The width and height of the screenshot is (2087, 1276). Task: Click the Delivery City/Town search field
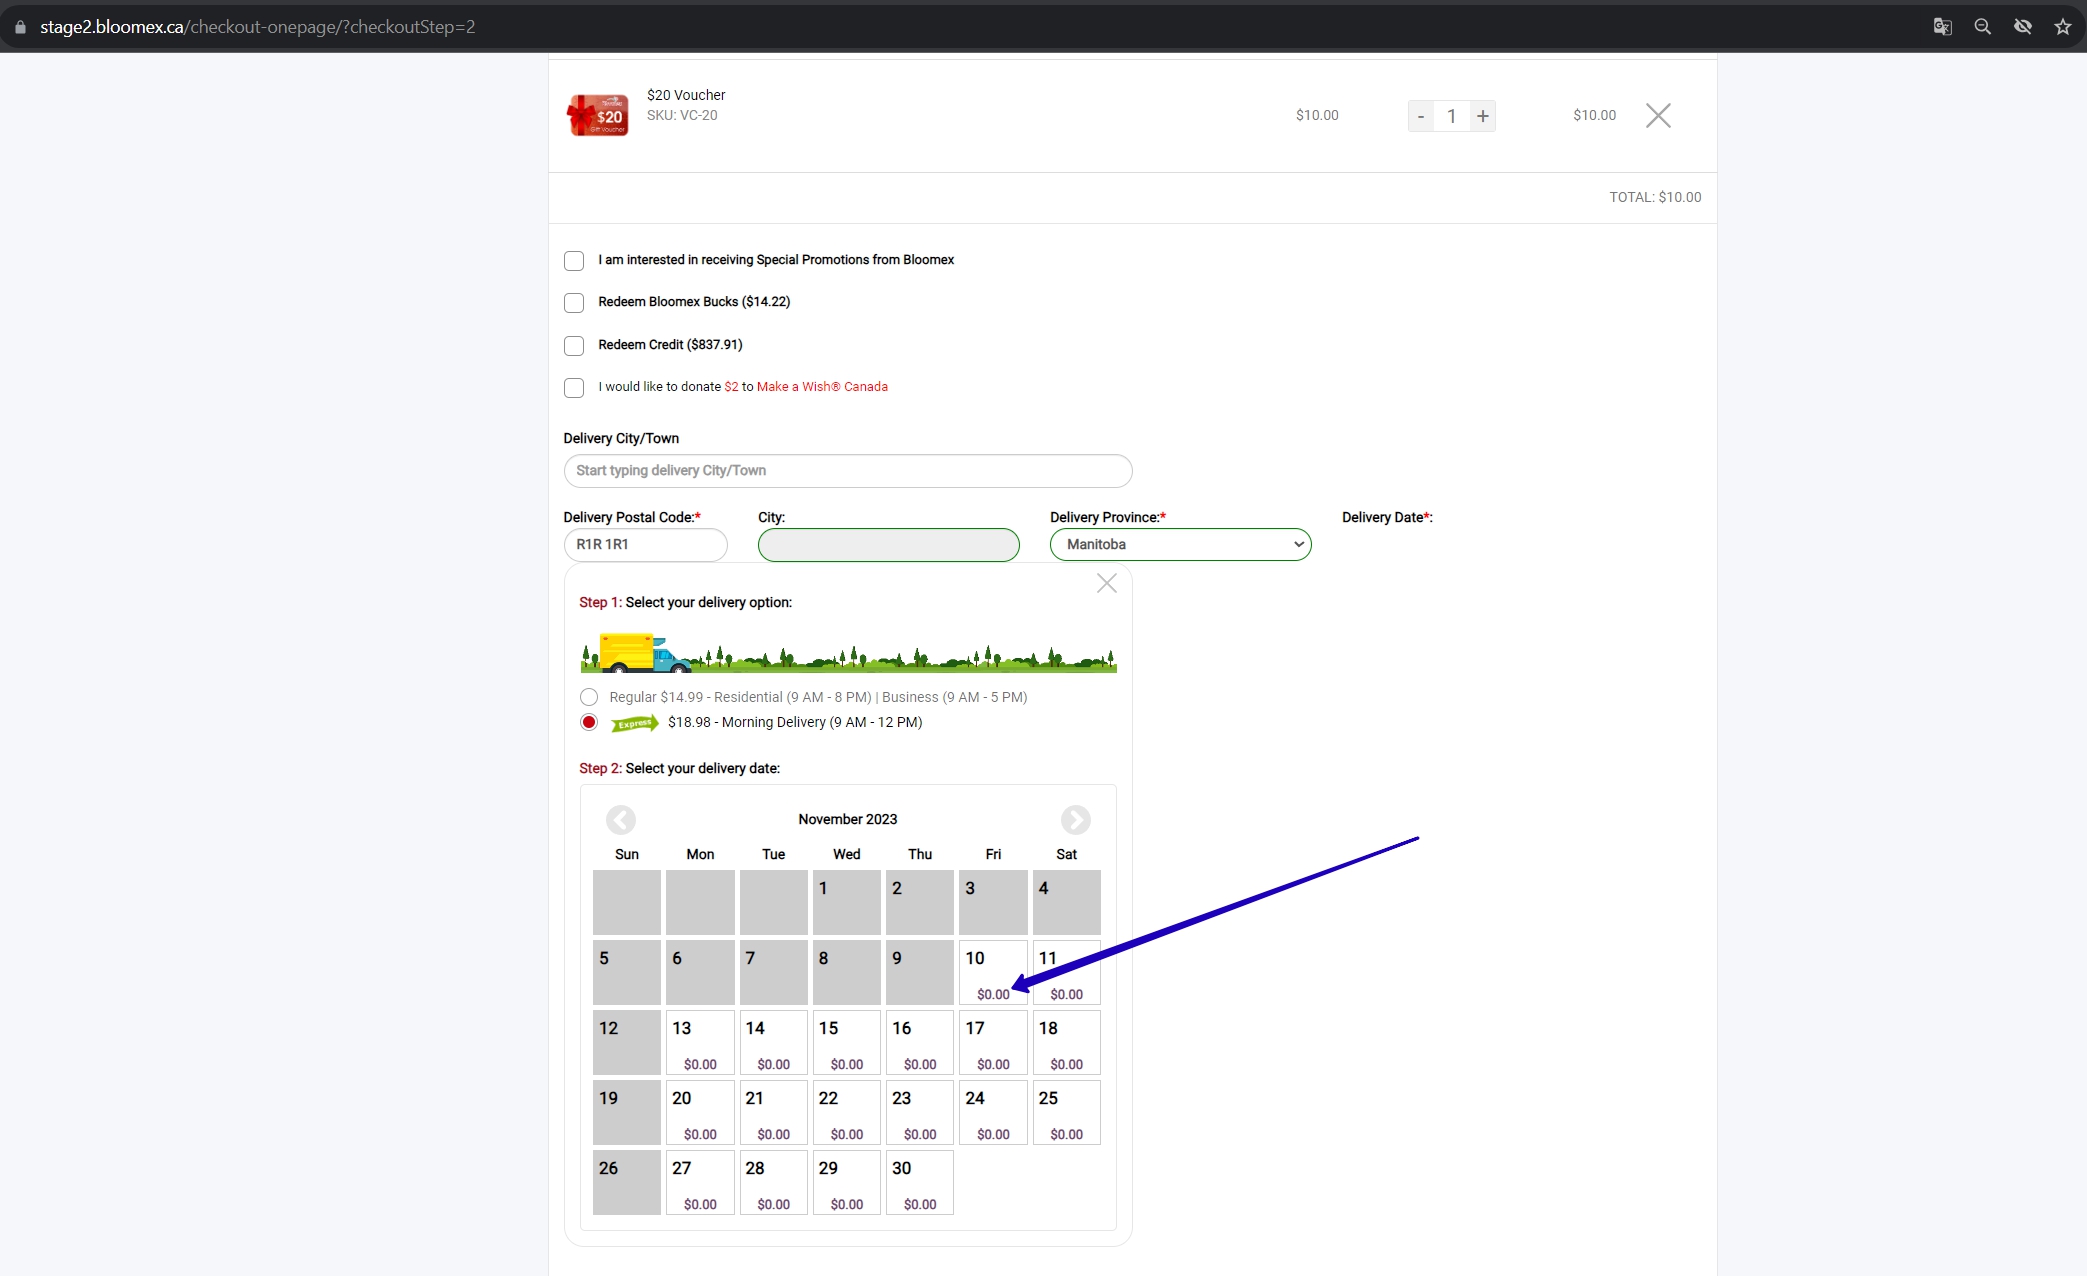(848, 471)
